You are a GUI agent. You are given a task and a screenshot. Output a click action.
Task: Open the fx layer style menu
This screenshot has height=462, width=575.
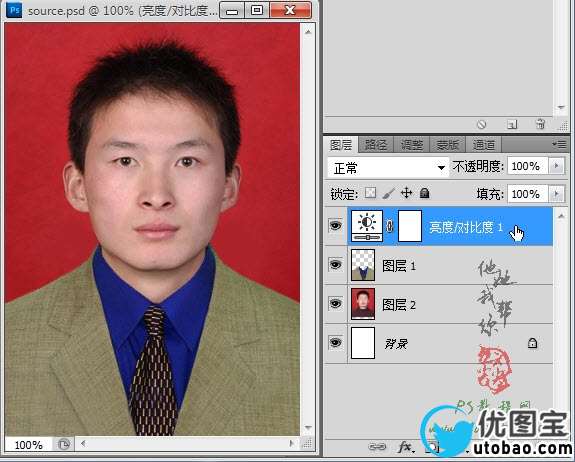tap(406, 447)
